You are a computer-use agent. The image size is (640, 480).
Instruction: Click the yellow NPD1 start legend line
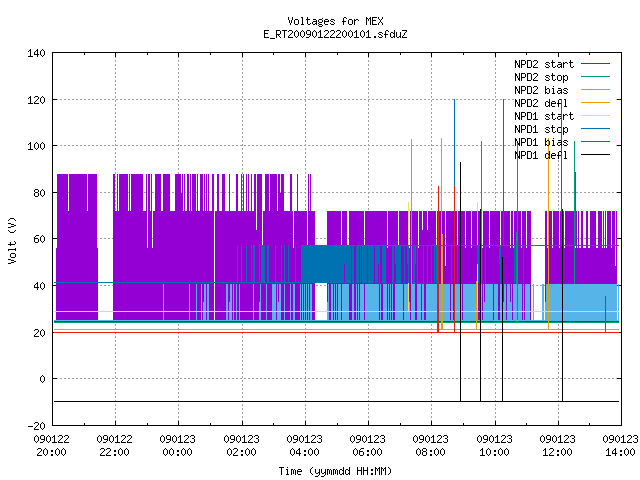click(595, 116)
